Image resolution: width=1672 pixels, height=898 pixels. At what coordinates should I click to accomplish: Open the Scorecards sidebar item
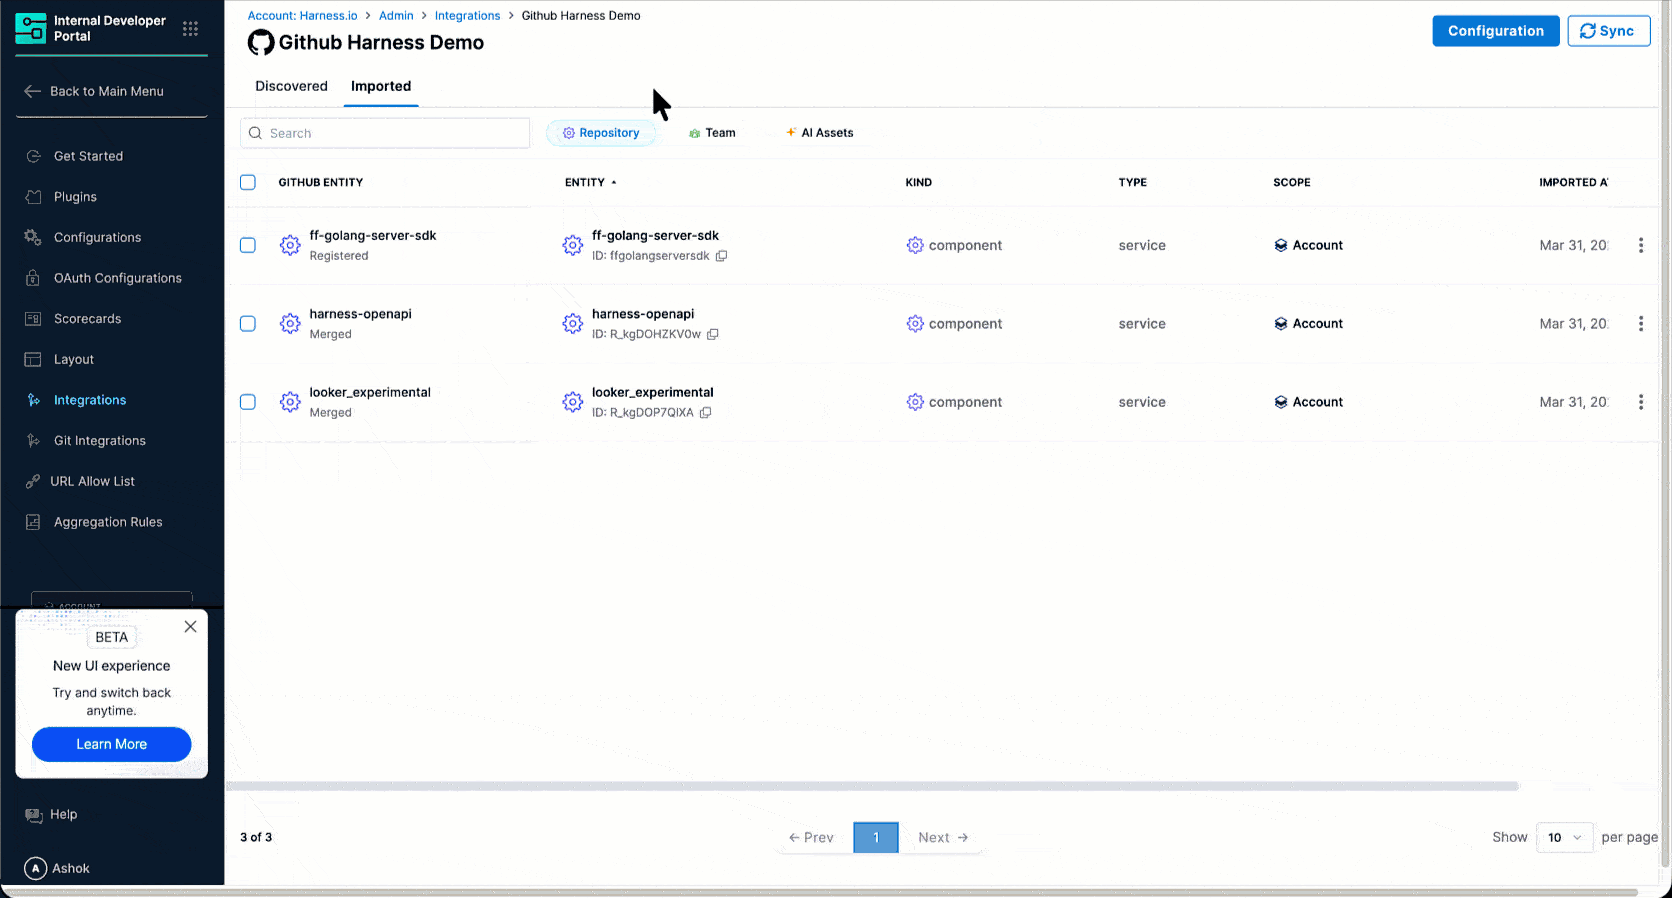click(87, 319)
